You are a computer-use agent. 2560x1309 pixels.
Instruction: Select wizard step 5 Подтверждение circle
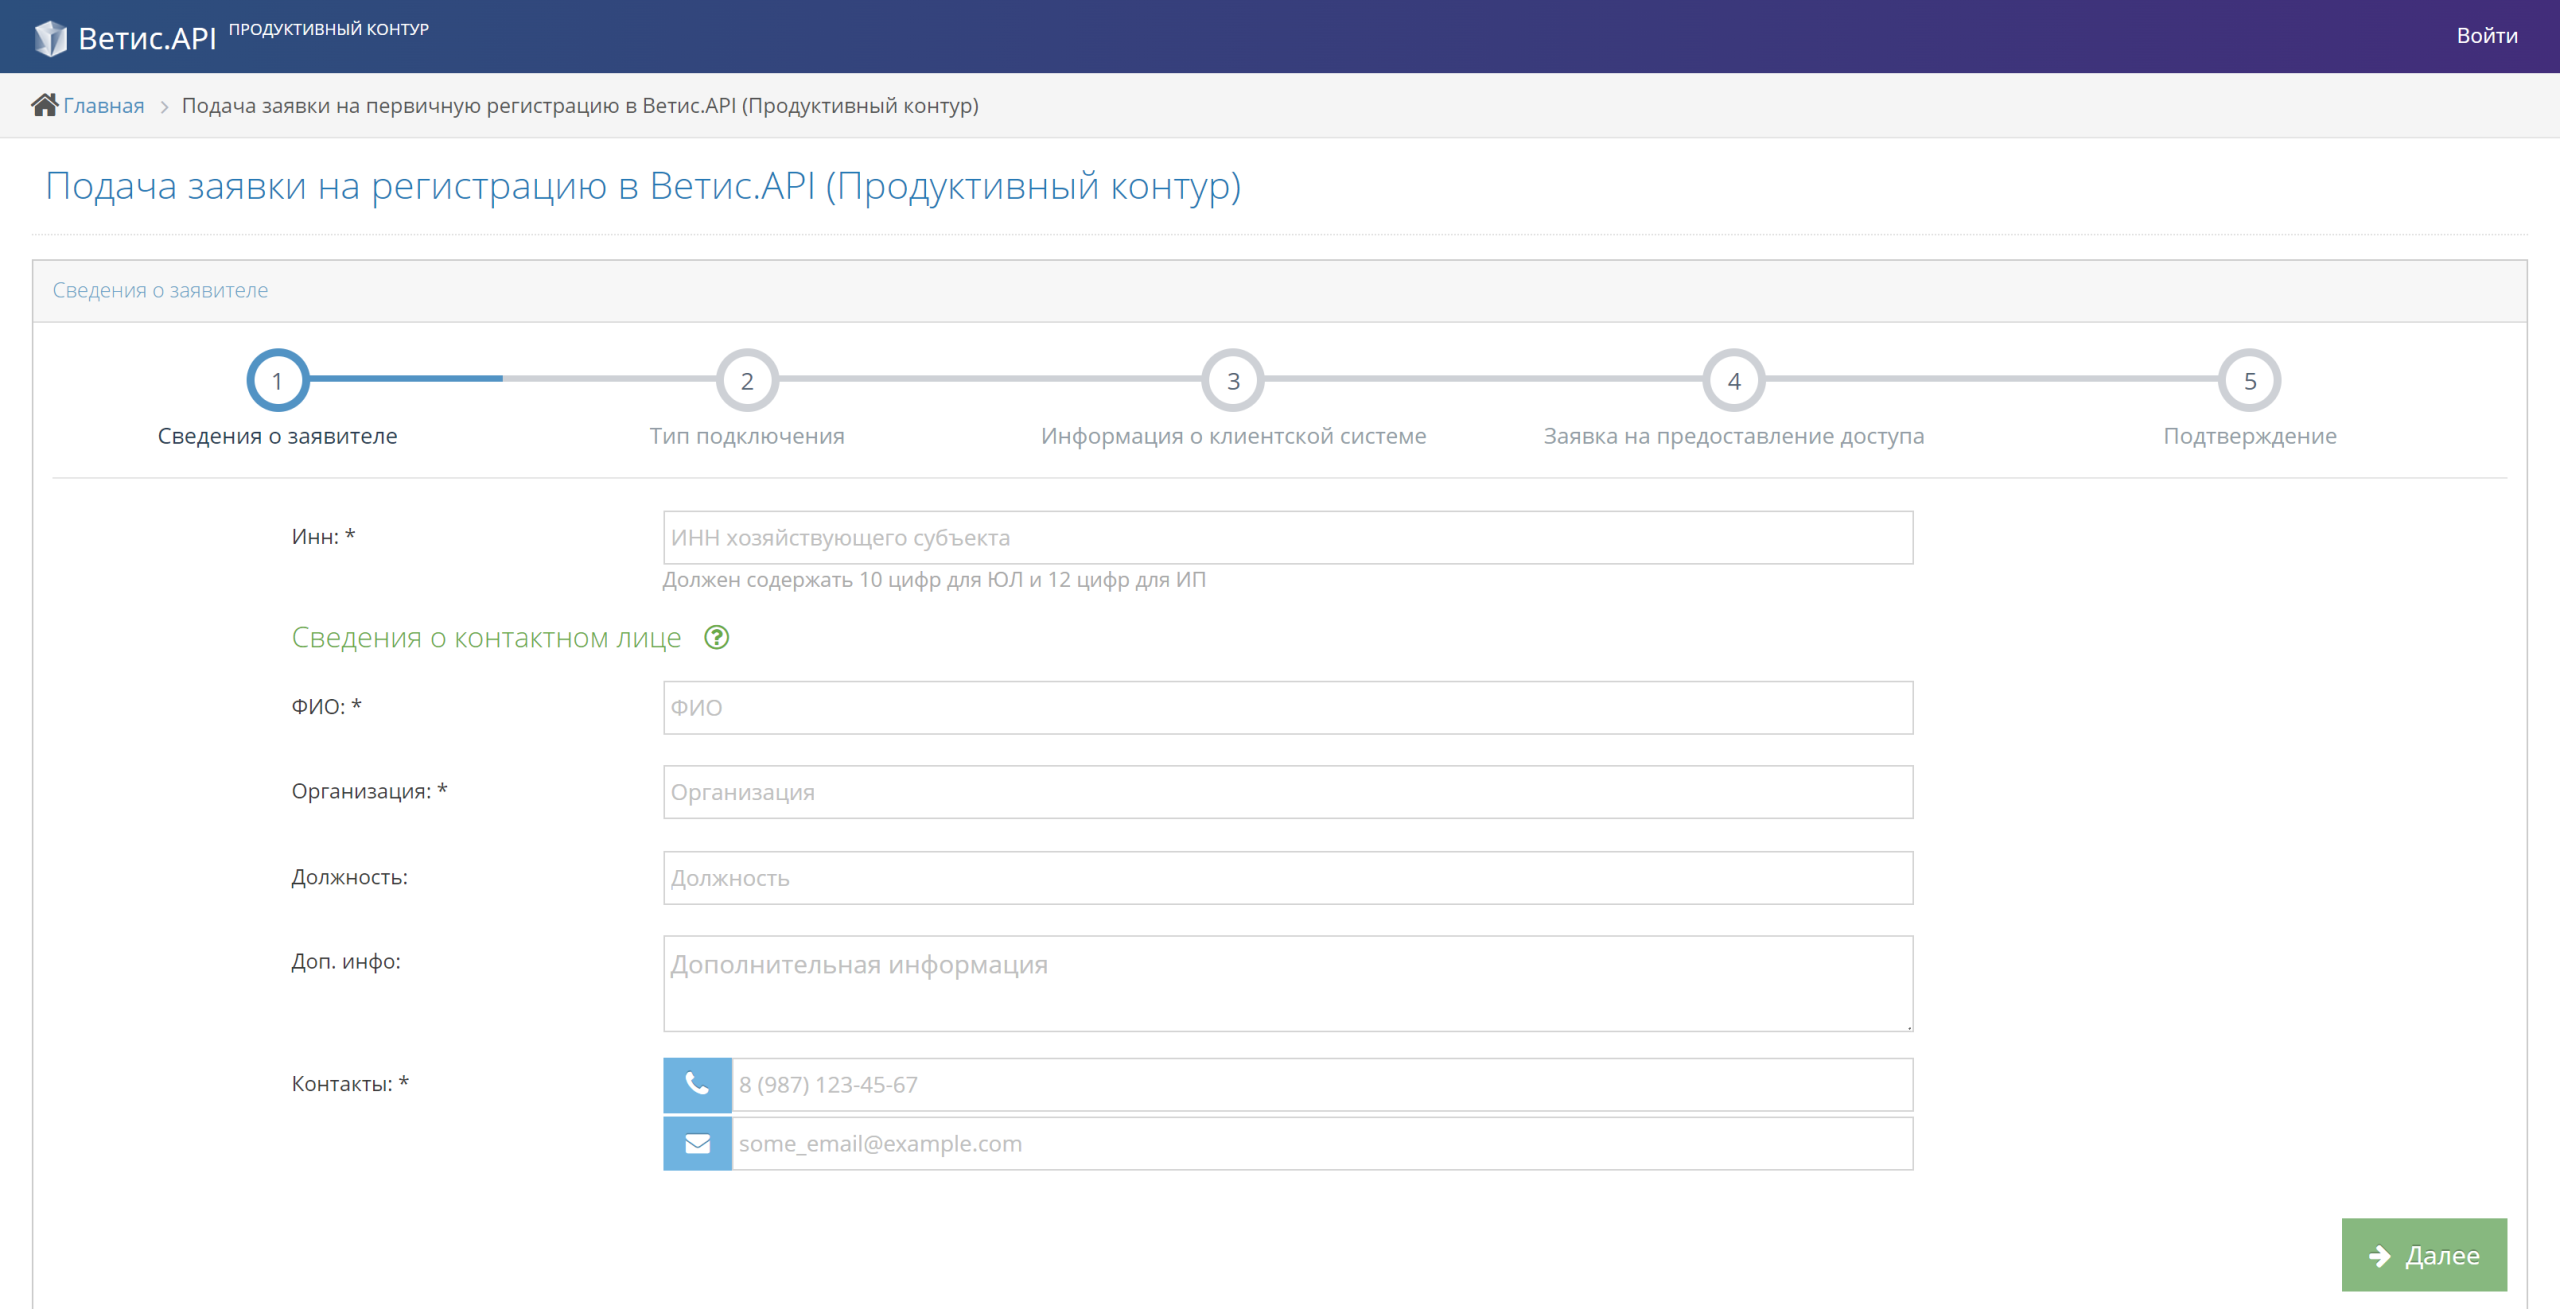click(2250, 380)
